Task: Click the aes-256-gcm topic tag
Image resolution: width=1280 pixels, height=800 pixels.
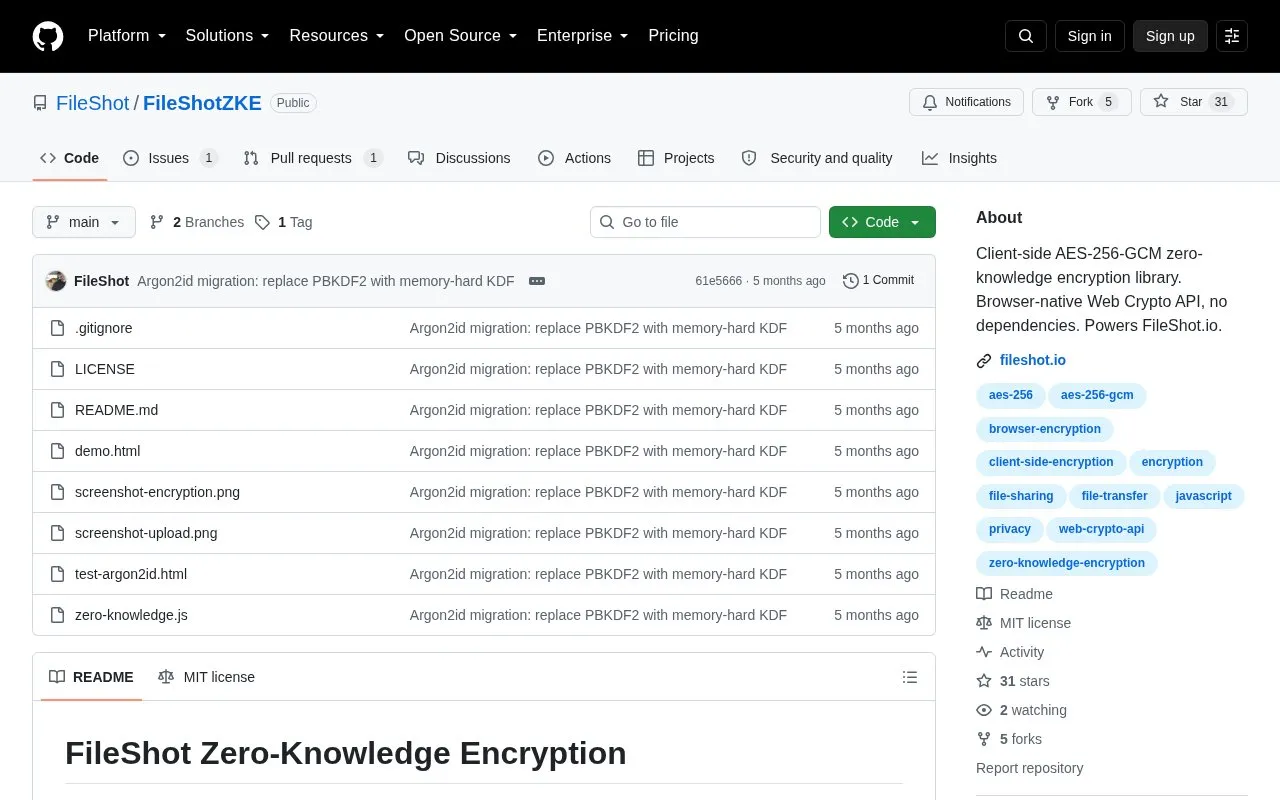Action: (x=1097, y=395)
